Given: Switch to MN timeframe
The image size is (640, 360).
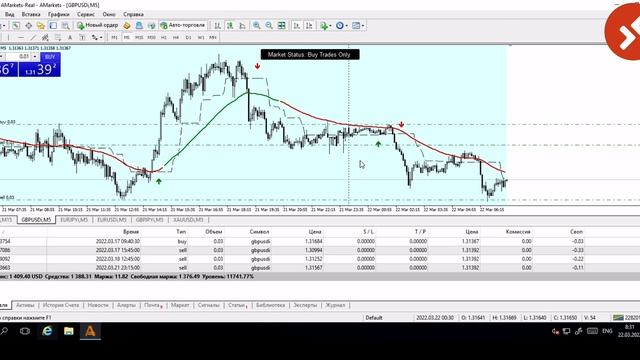Looking at the screenshot, I should pyautogui.click(x=213, y=38).
